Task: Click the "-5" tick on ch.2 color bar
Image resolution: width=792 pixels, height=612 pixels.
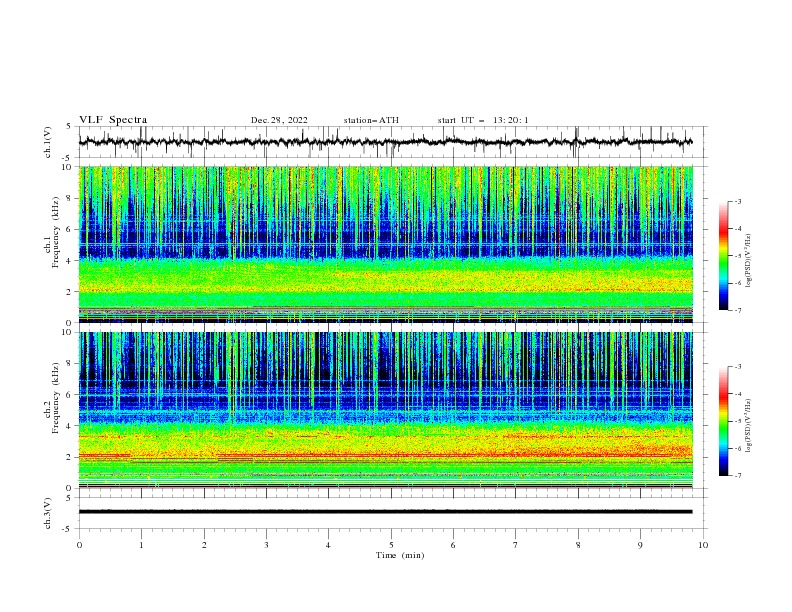Action: coord(737,421)
